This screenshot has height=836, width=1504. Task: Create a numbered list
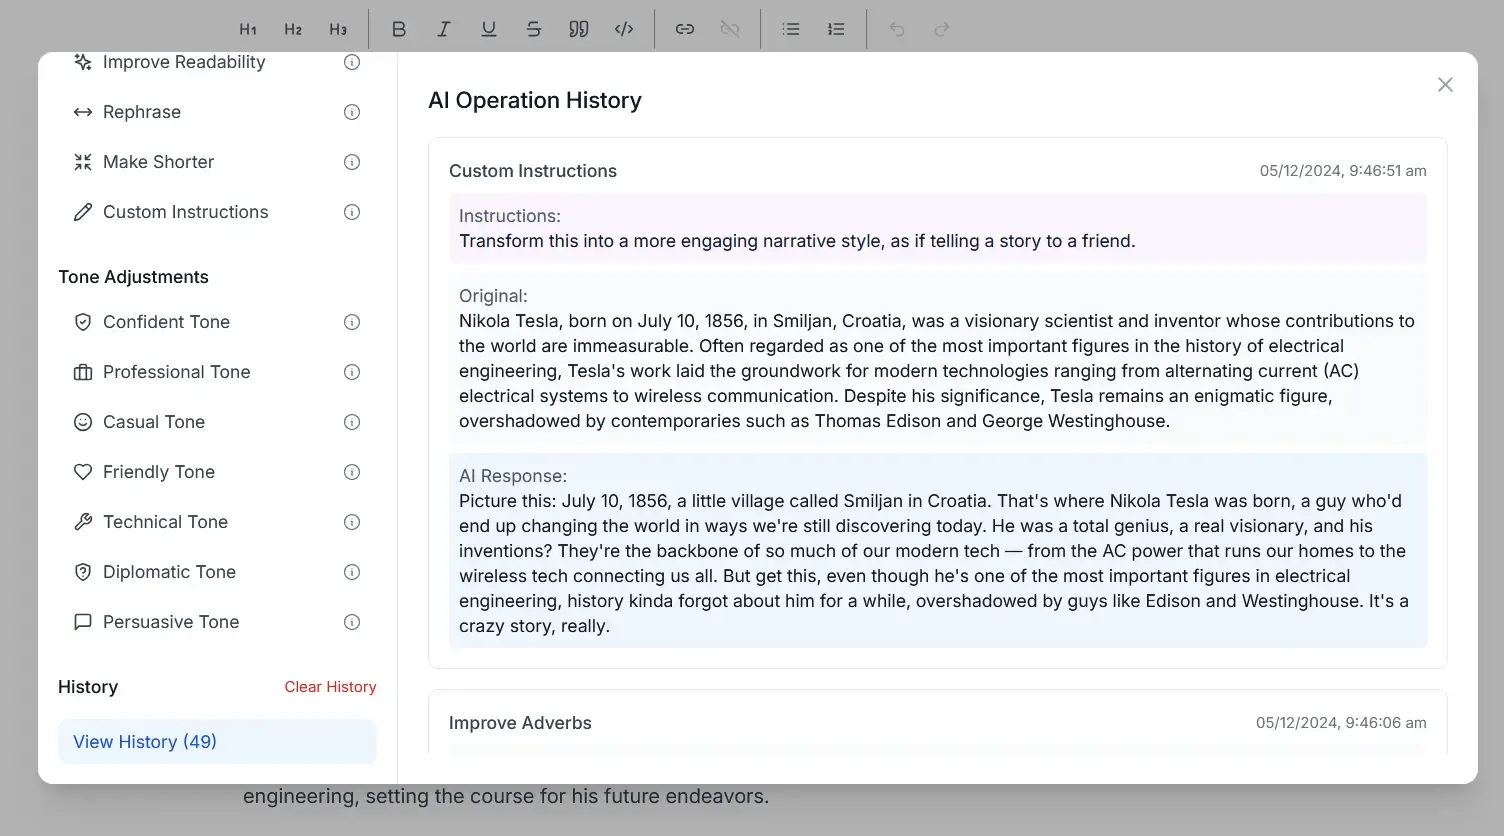tap(836, 29)
